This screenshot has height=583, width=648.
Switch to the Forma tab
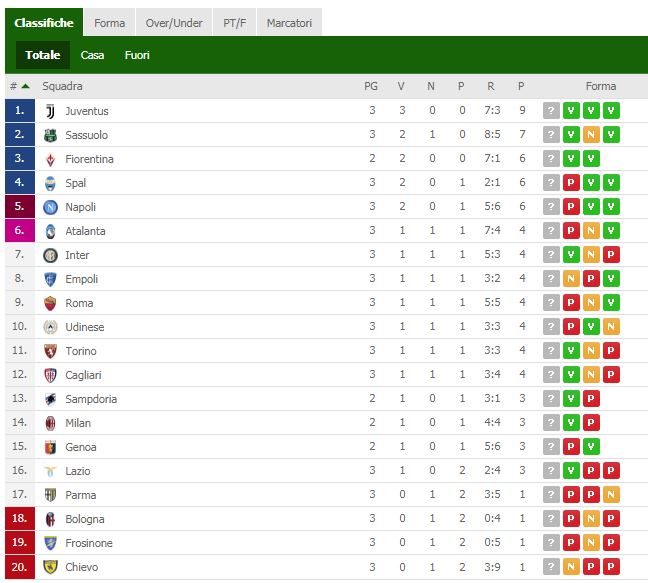[x=109, y=23]
